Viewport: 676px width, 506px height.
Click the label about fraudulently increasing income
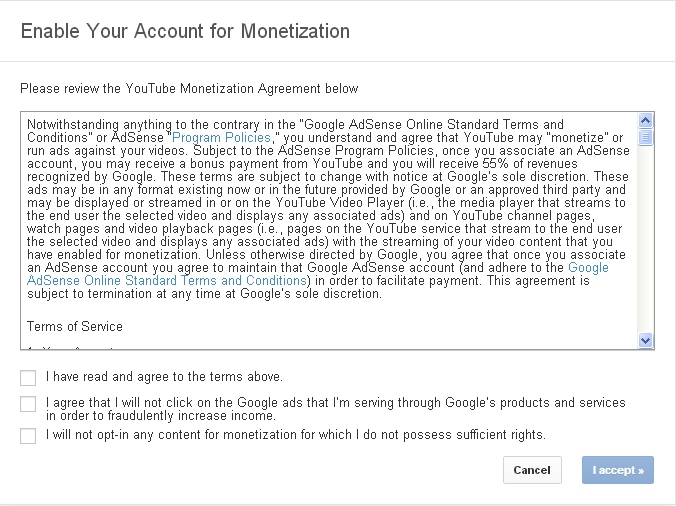[336, 409]
